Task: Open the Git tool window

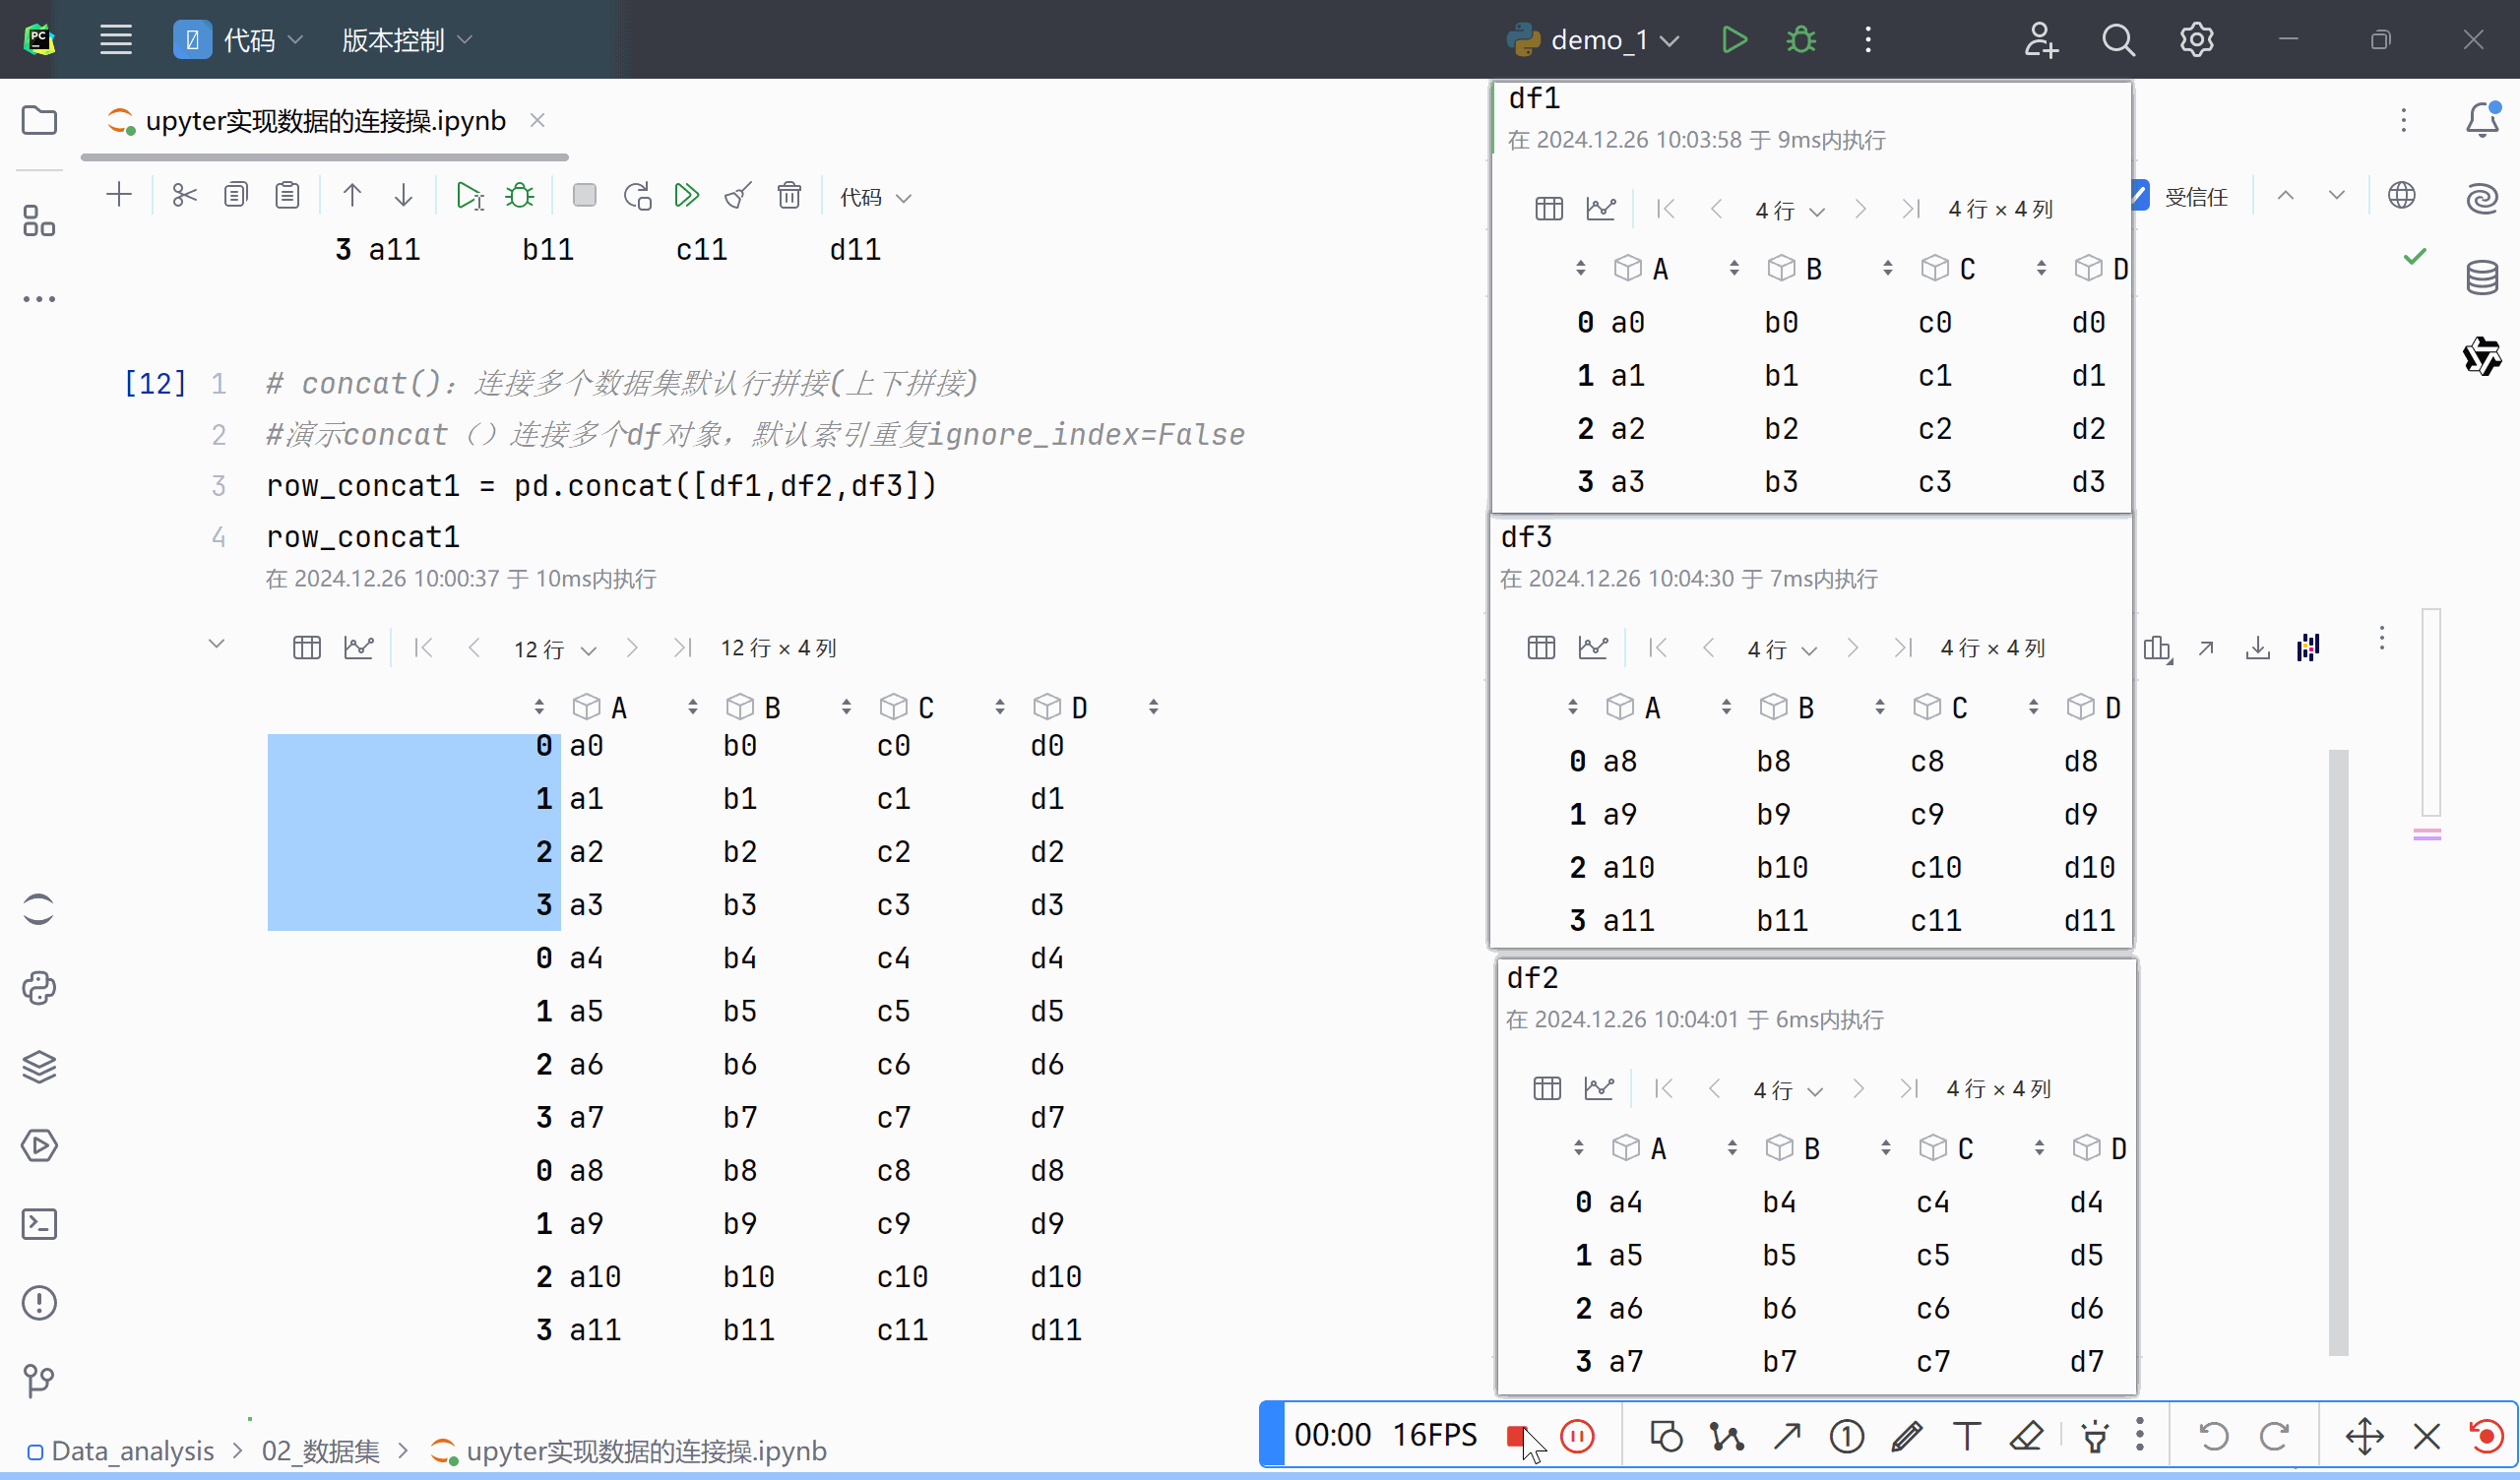Action: click(x=39, y=1381)
